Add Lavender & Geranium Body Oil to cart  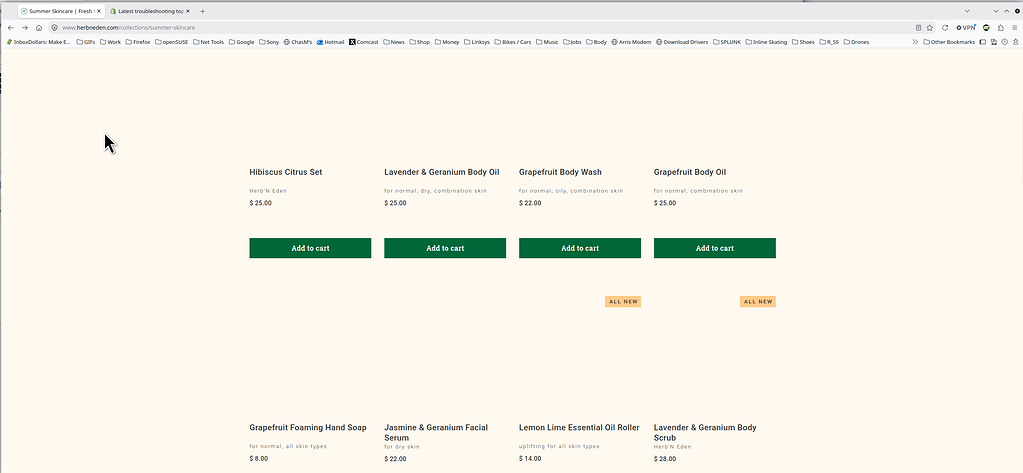click(445, 248)
